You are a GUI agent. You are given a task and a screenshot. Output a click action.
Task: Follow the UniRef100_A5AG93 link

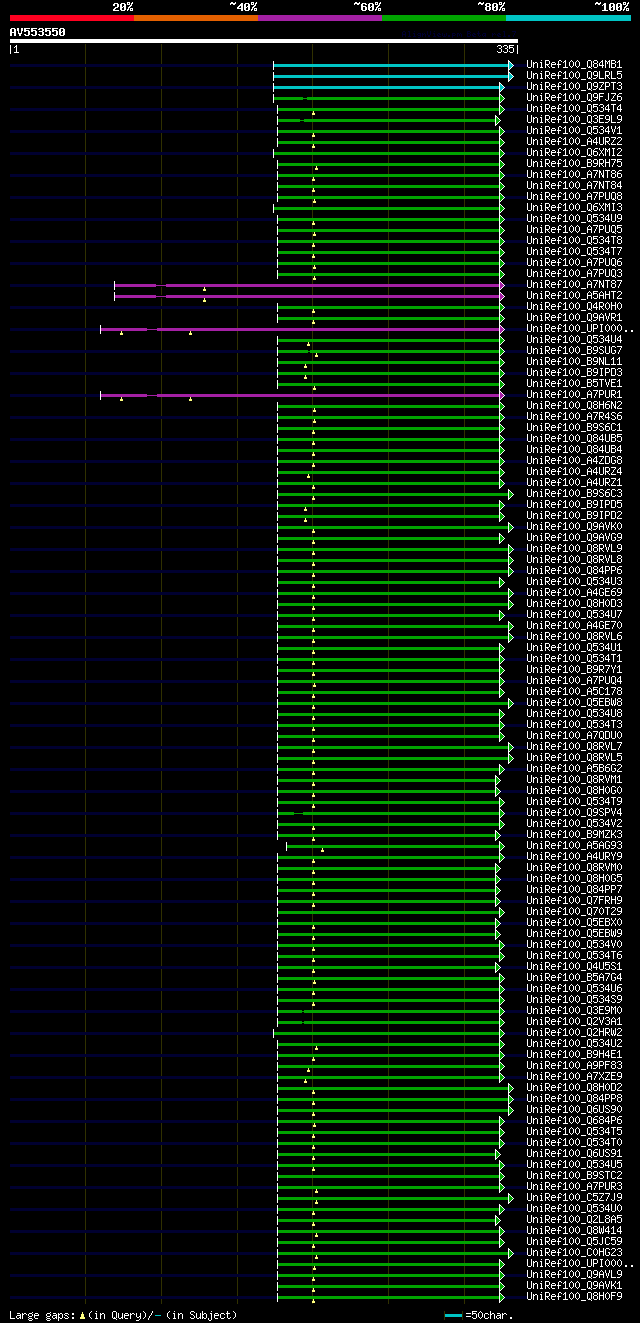pyautogui.click(x=574, y=846)
